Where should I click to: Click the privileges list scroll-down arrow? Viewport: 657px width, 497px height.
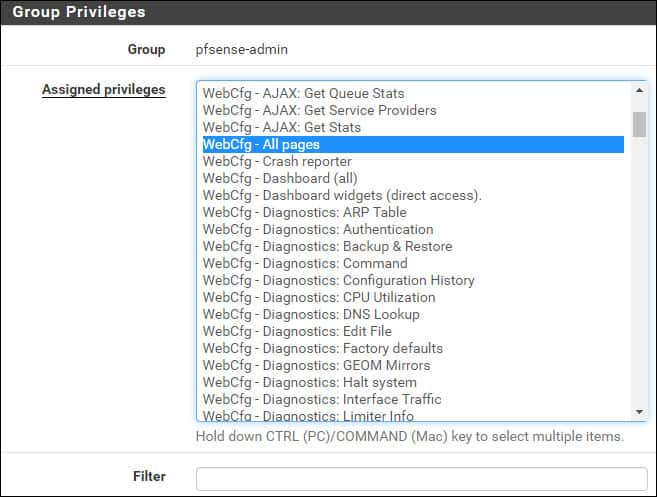[639, 411]
